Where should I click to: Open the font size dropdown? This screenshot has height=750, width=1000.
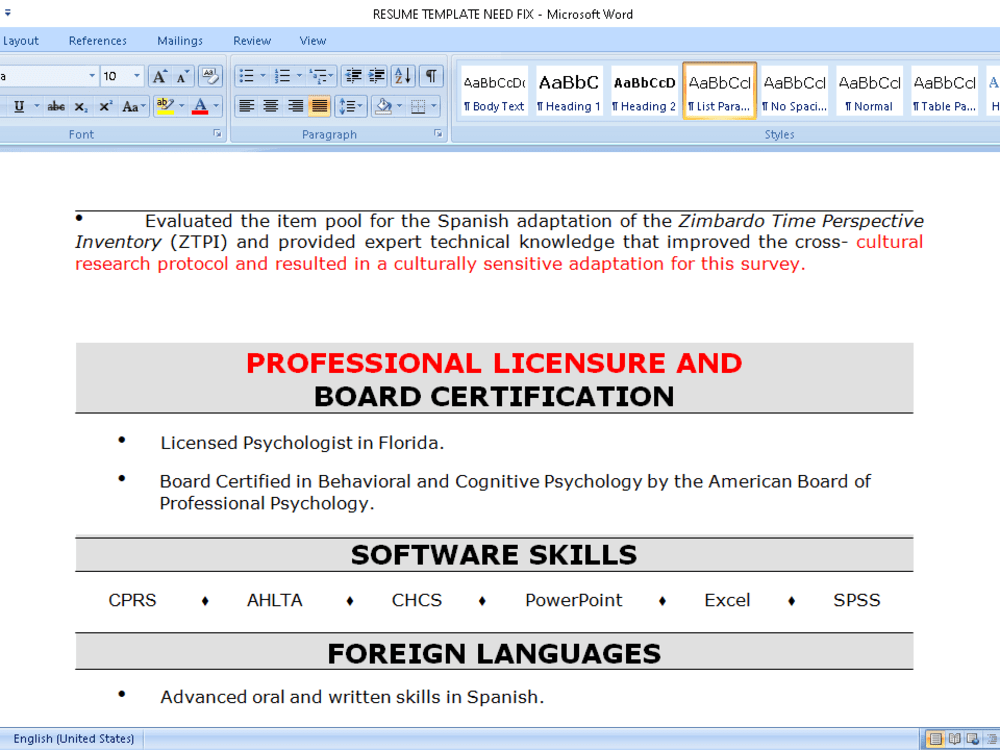pyautogui.click(x=136, y=76)
